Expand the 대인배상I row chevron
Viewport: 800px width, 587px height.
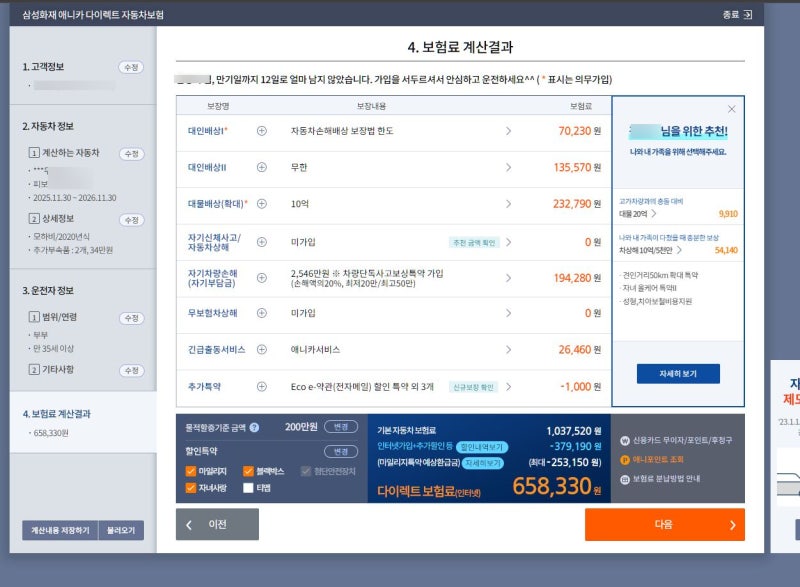(x=508, y=131)
